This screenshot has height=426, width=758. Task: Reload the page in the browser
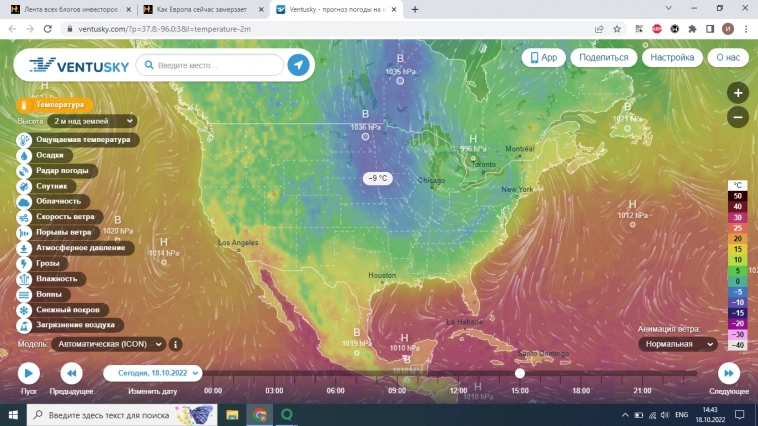coord(47,29)
